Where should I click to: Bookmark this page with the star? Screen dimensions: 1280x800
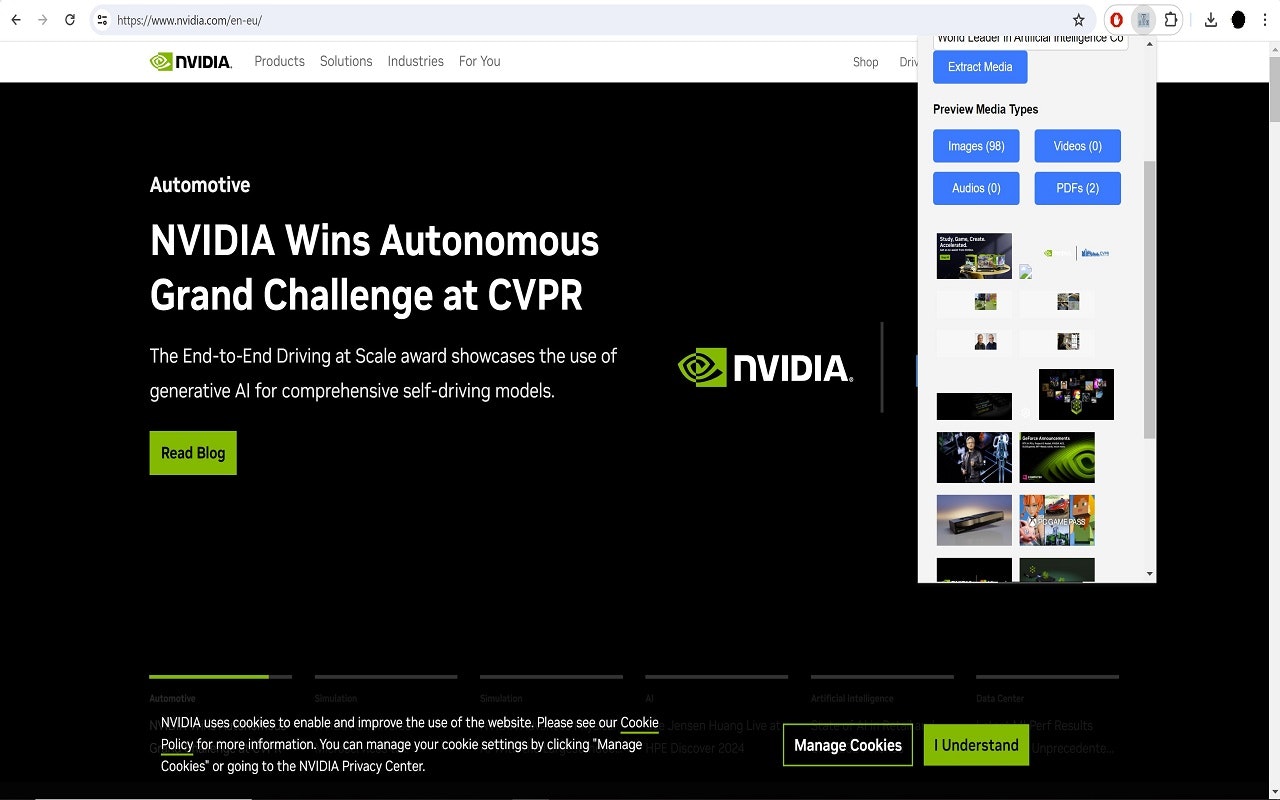[x=1079, y=20]
